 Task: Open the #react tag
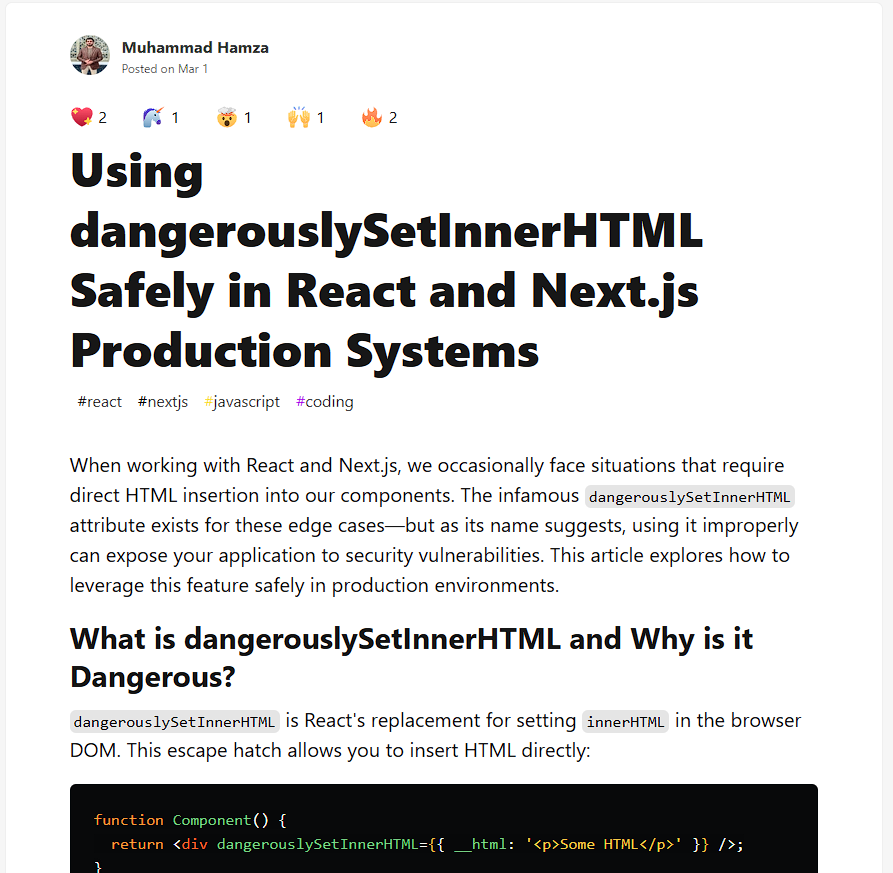click(x=99, y=402)
